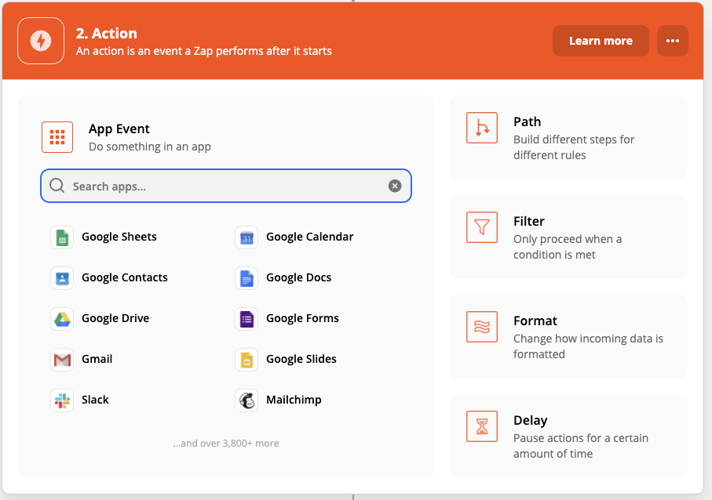Click the '2. Action' header title

pyautogui.click(x=106, y=33)
